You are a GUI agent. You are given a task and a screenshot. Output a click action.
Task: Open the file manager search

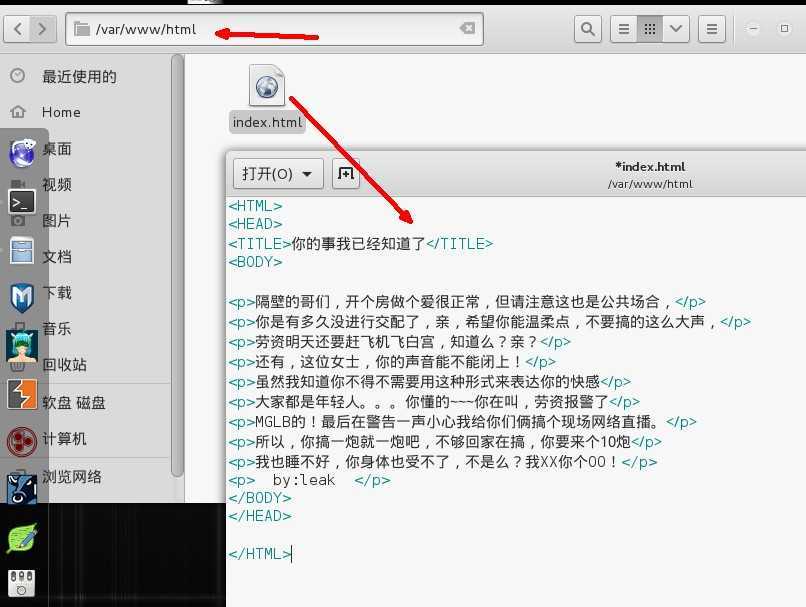[x=588, y=29]
